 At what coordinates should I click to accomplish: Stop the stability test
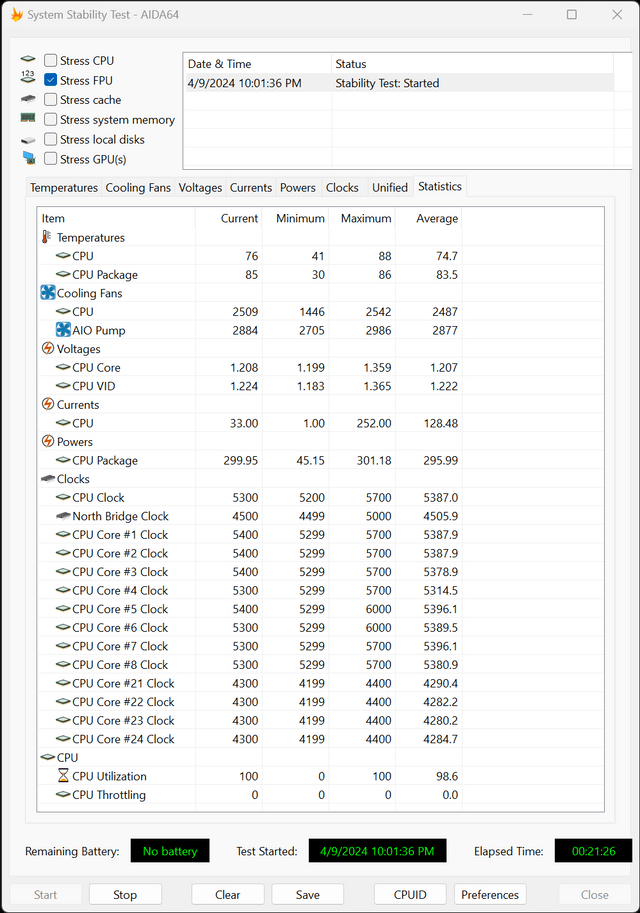coord(125,894)
